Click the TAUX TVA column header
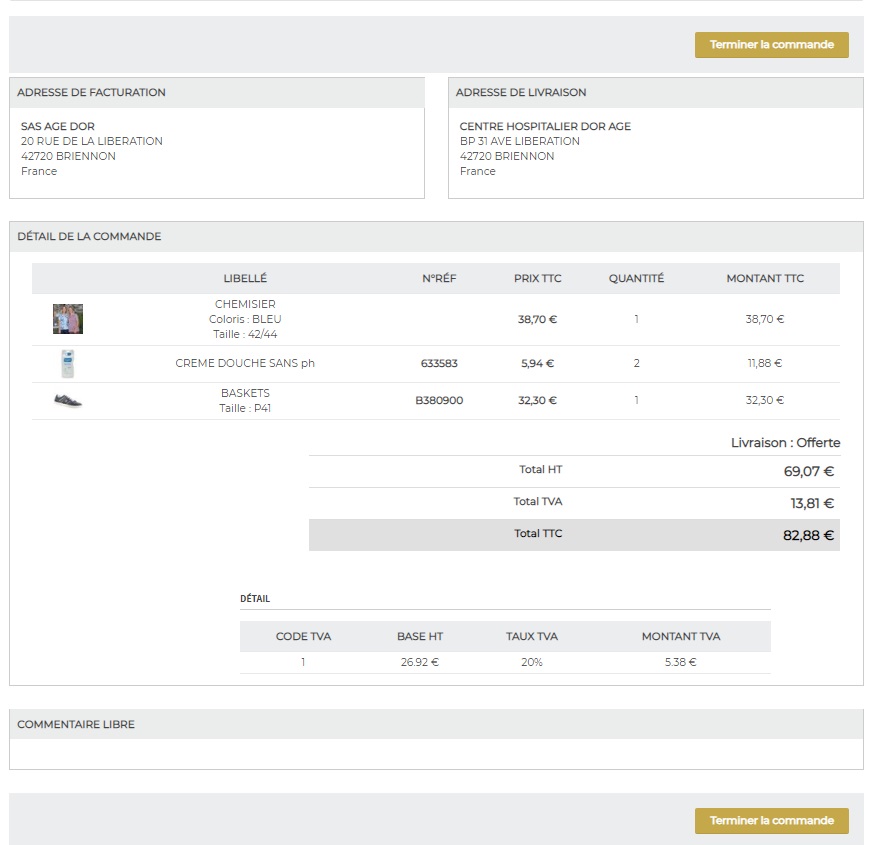This screenshot has width=873, height=845. click(532, 637)
